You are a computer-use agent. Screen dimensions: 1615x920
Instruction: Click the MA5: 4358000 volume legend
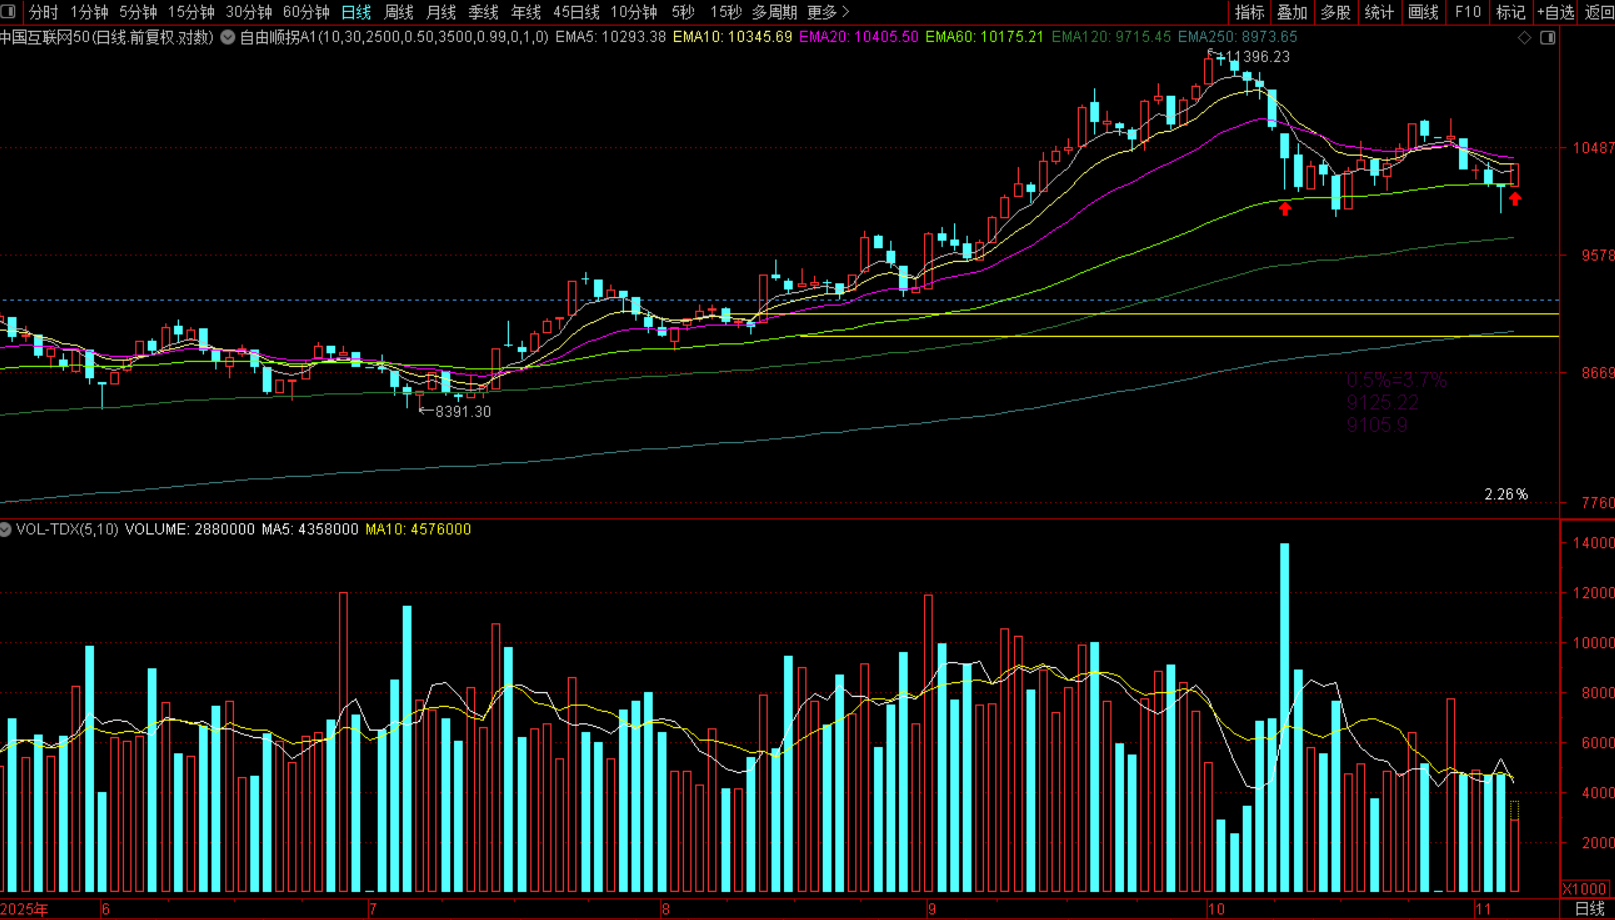310,529
